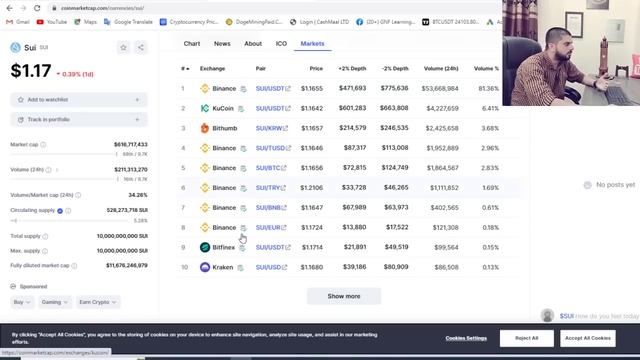This screenshot has height=360, width=640.
Task: Switch to the Chart tab
Action: [x=192, y=44]
